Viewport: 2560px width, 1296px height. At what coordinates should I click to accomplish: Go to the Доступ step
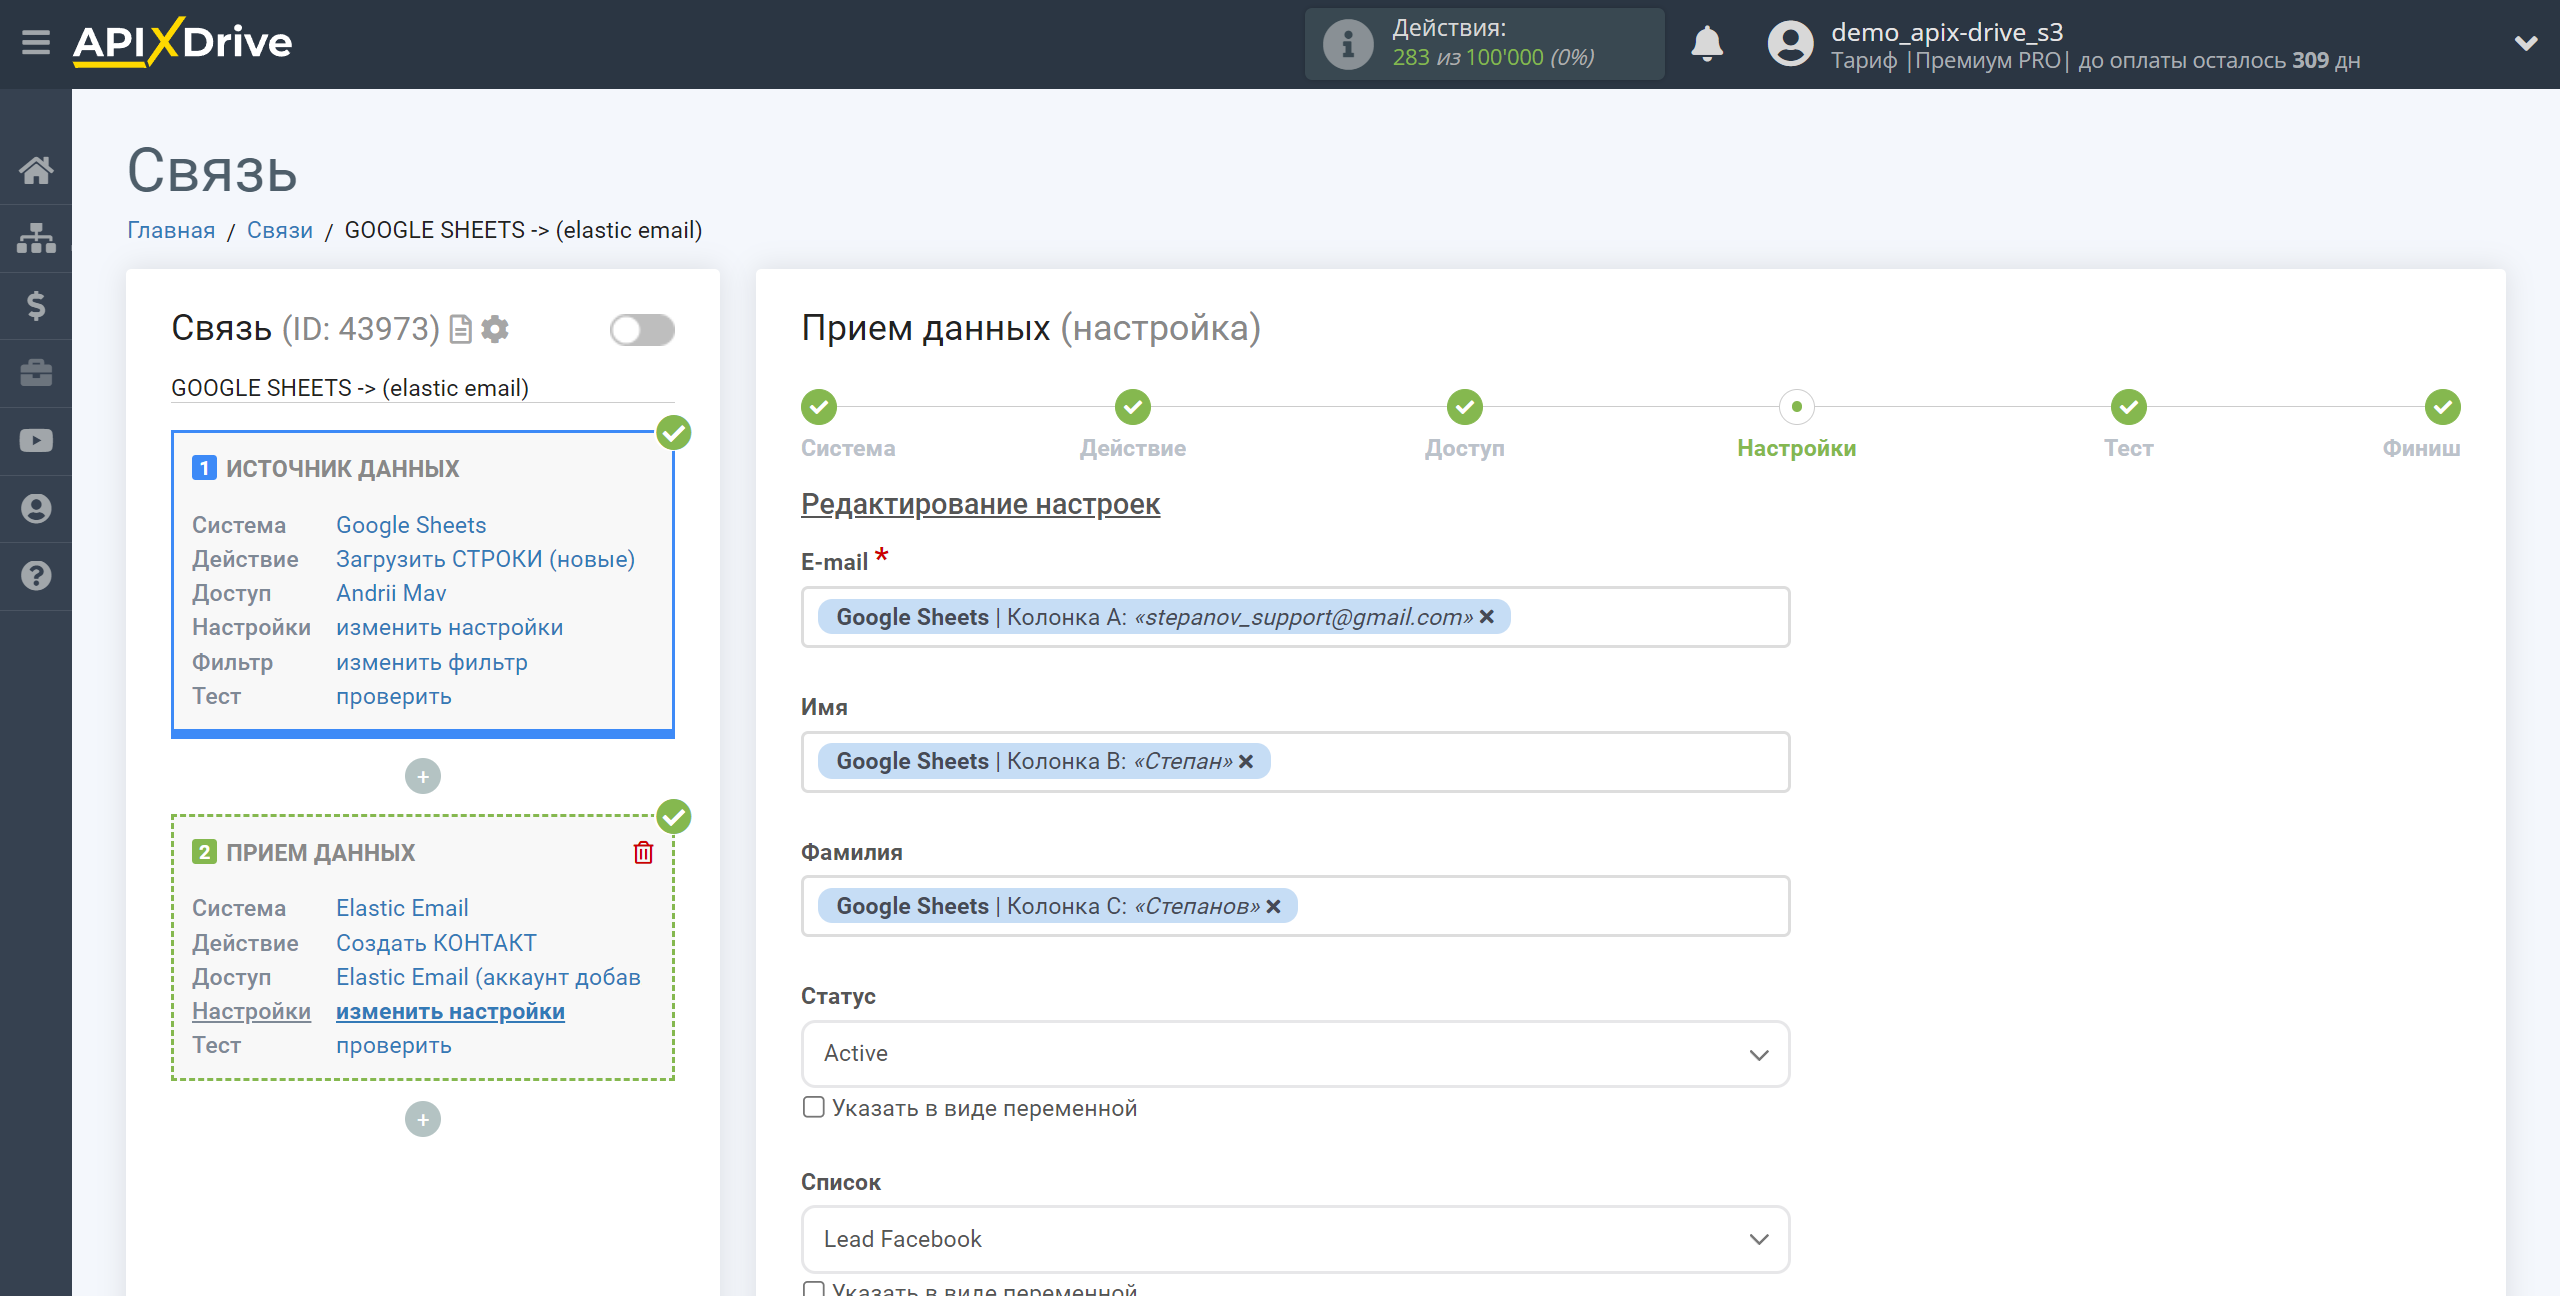pos(1465,407)
